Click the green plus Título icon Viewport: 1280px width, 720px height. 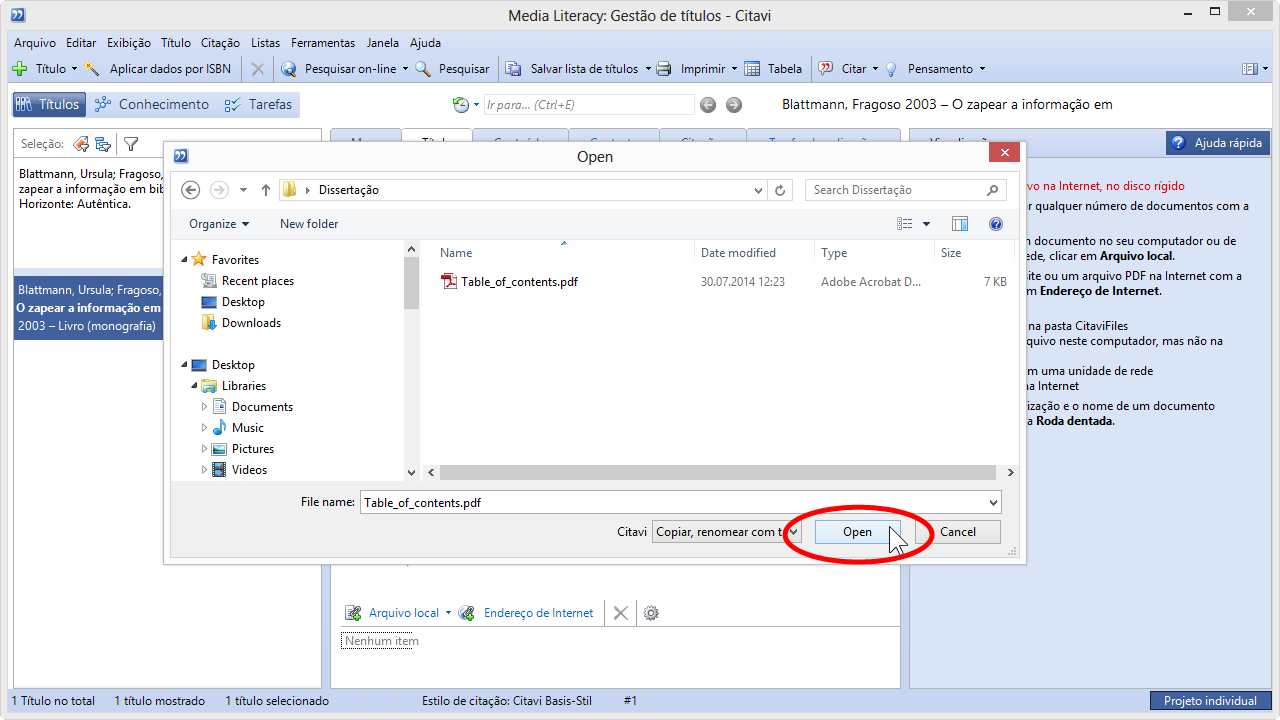click(x=20, y=69)
